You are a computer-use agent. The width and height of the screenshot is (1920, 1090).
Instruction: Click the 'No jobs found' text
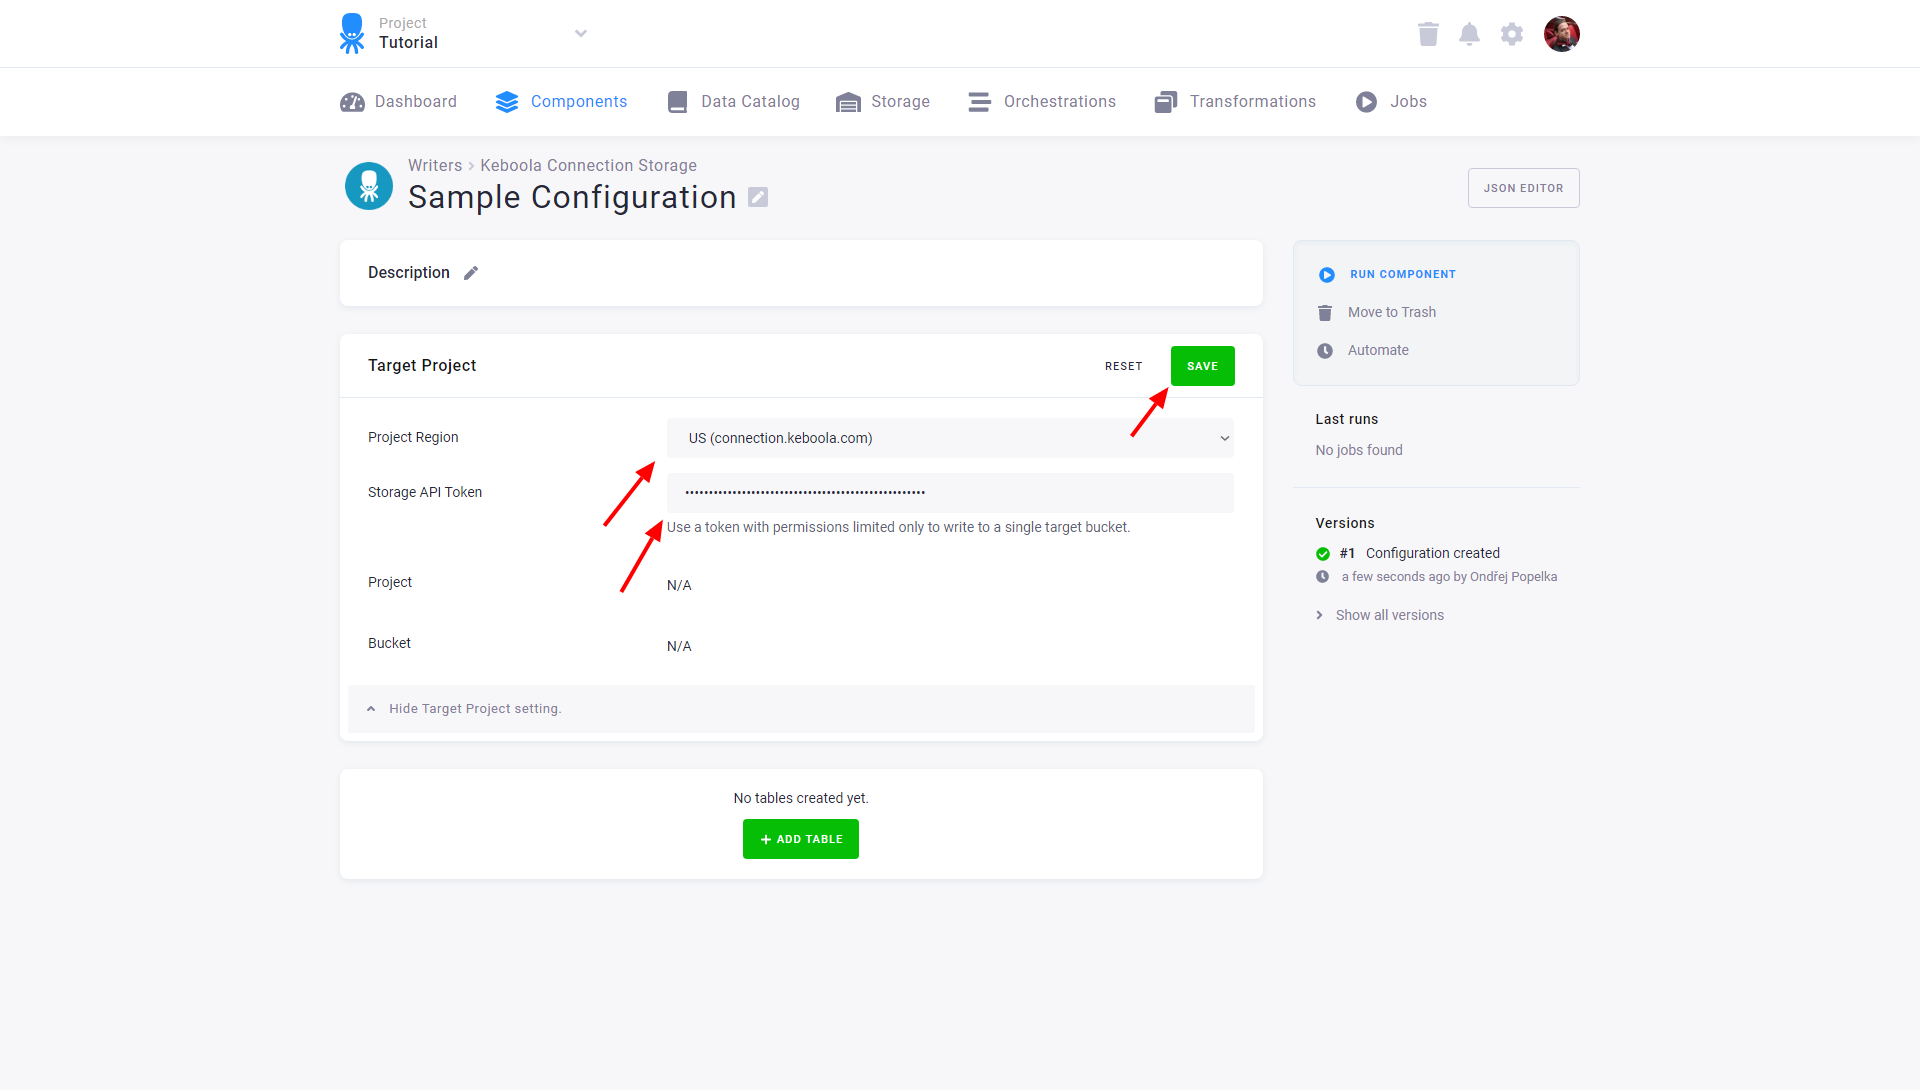[x=1359, y=451]
